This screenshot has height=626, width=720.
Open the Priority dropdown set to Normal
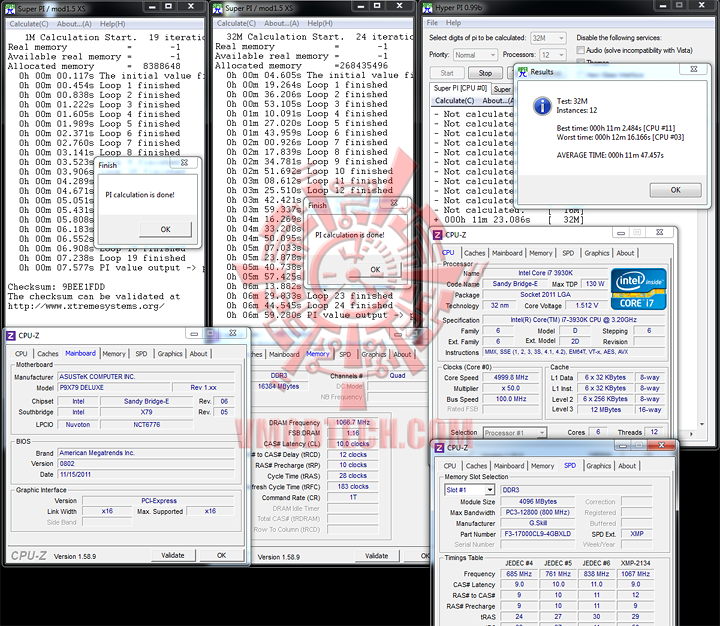click(475, 55)
